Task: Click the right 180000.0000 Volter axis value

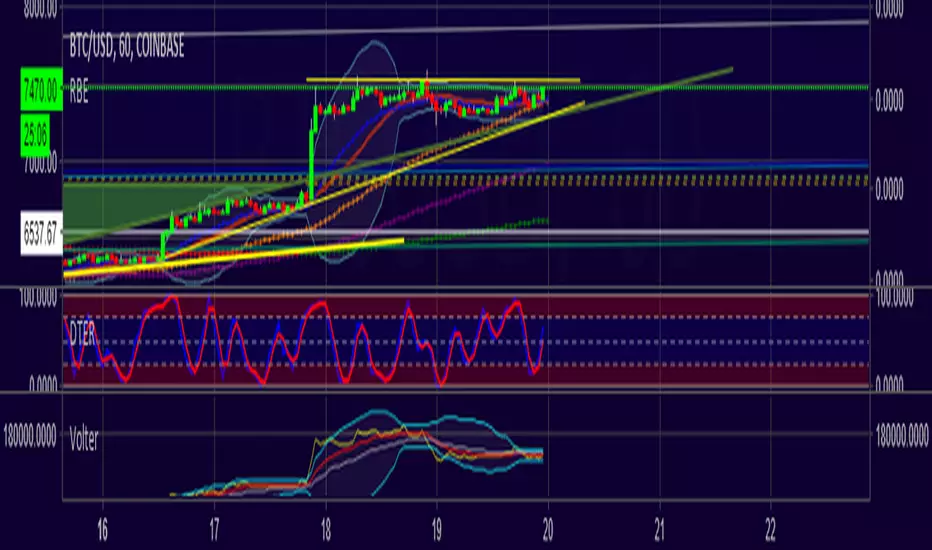Action: [902, 436]
